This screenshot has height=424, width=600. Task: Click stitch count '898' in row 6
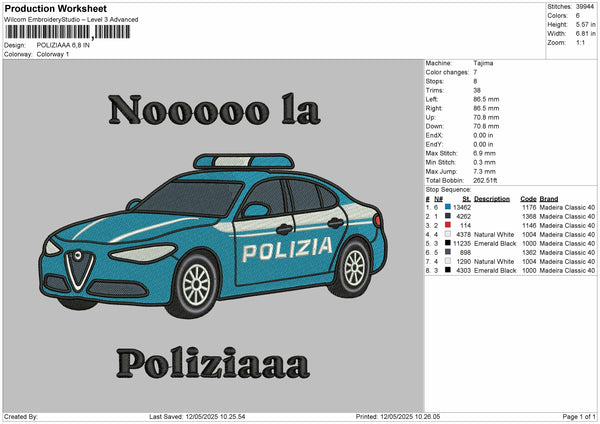coord(466,253)
